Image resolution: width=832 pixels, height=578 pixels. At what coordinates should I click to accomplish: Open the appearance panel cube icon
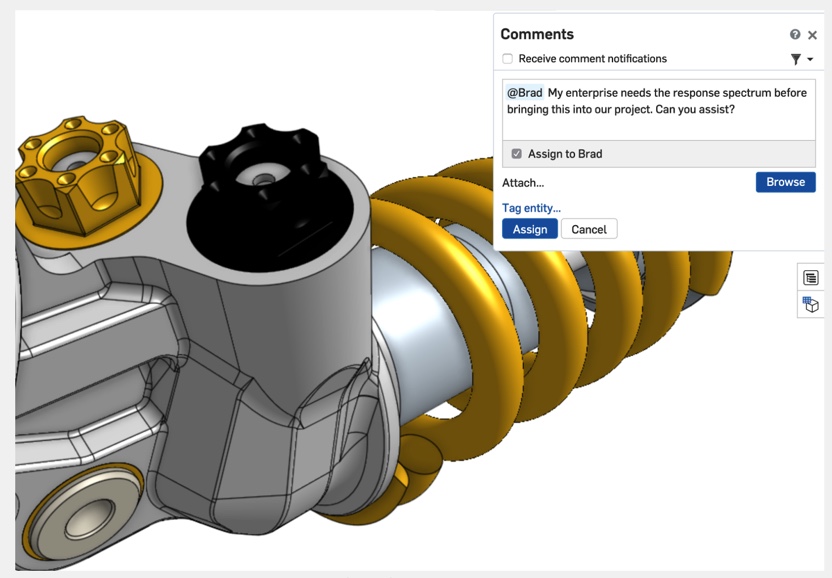810,305
